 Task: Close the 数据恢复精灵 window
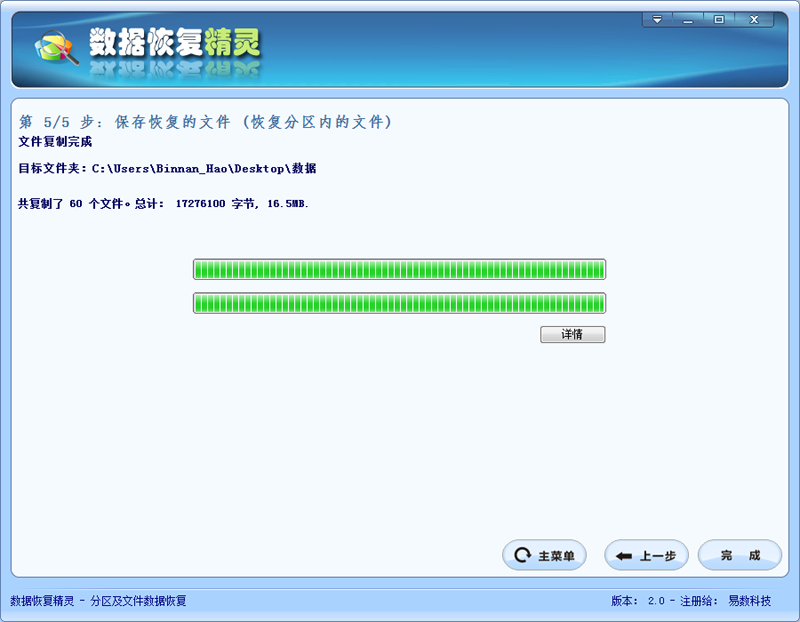point(754,20)
